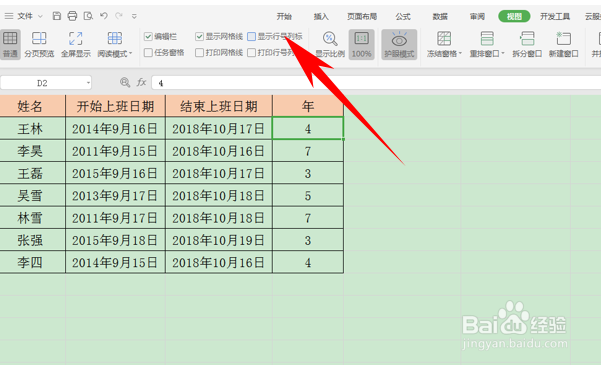Open the Name Box dropdown showing D2
This screenshot has height=365, width=603.
point(88,83)
